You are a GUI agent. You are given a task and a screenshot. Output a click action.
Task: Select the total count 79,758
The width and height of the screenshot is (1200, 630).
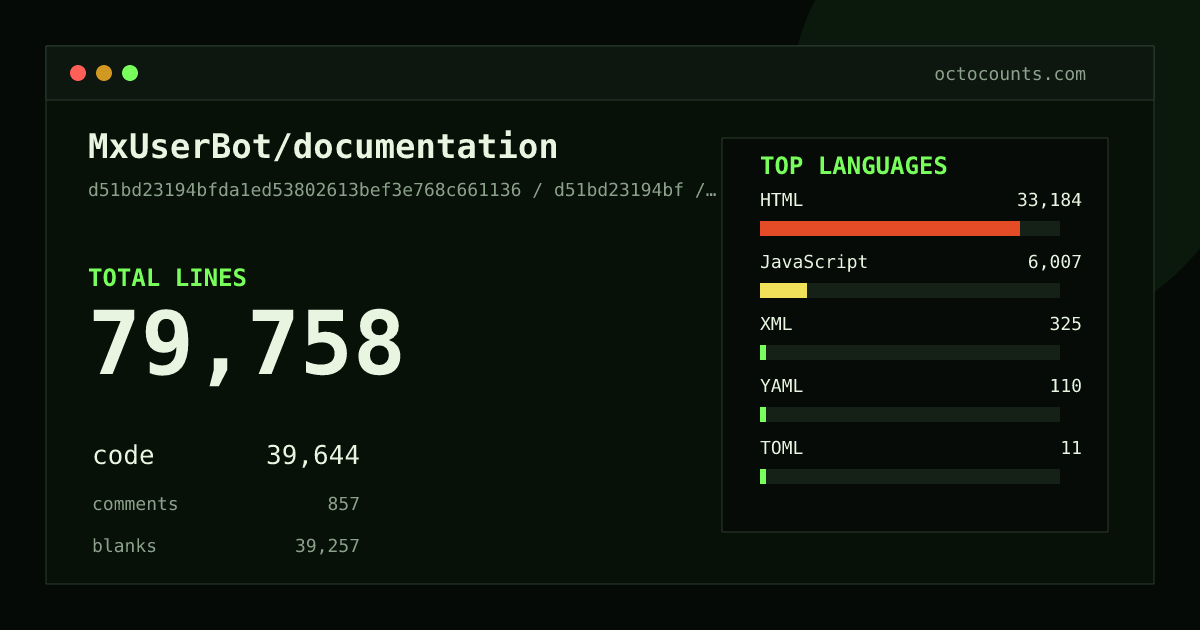[246, 344]
